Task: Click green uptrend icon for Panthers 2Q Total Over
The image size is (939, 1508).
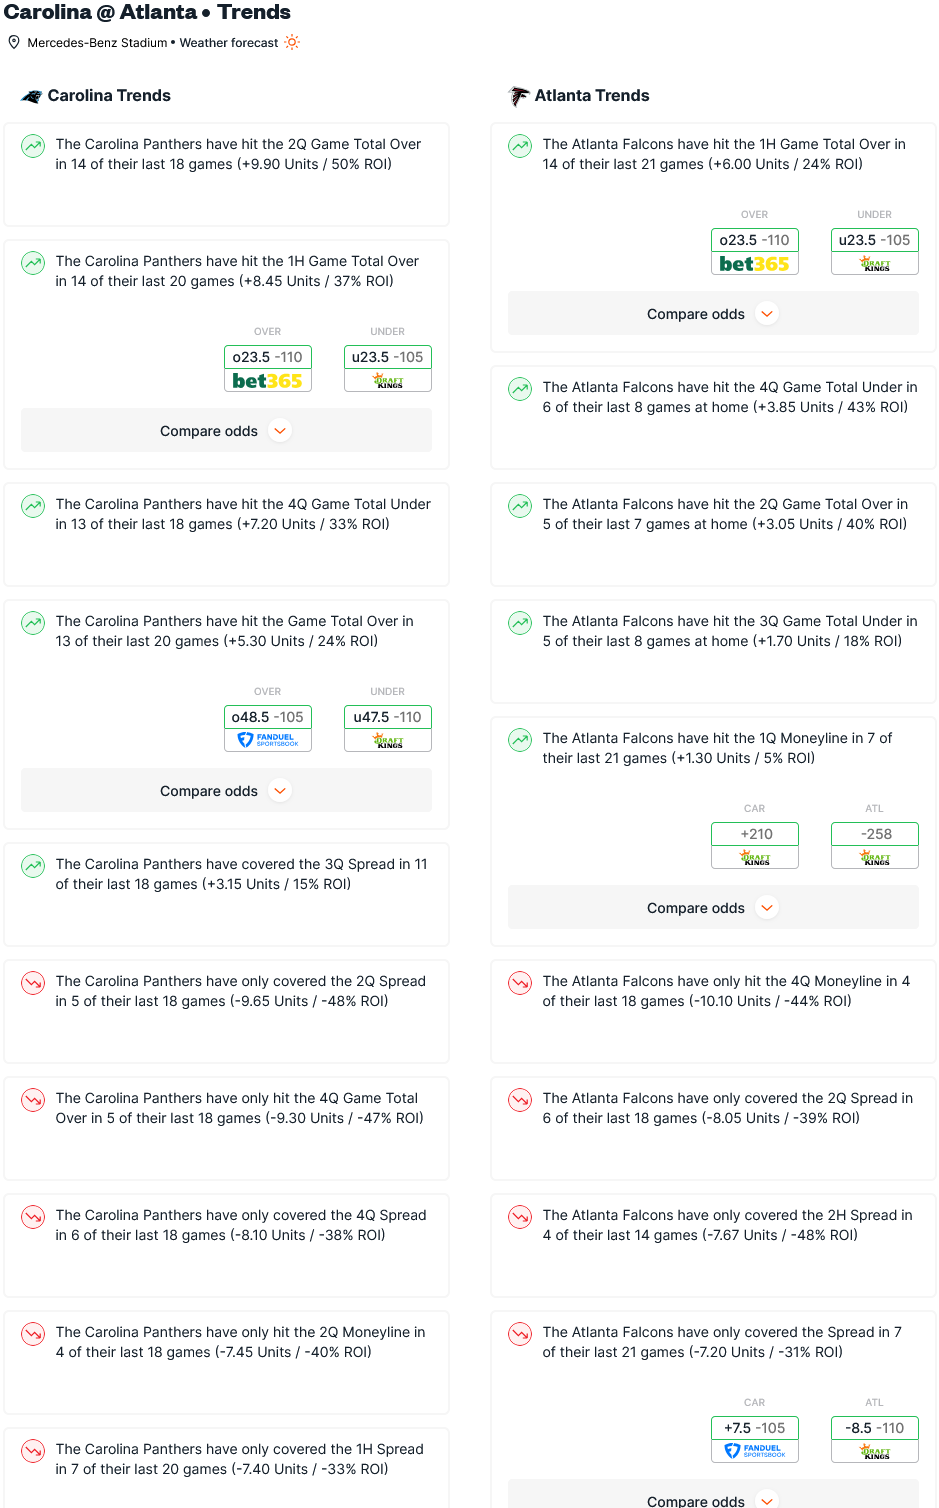Action: pyautogui.click(x=33, y=146)
